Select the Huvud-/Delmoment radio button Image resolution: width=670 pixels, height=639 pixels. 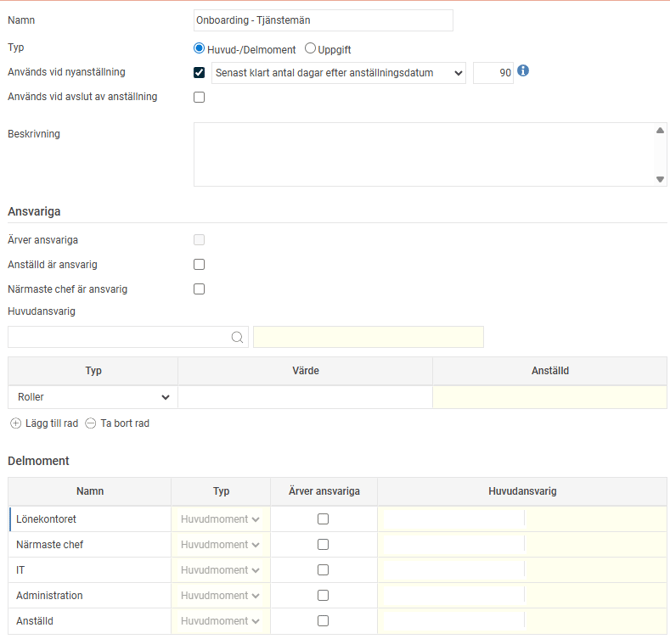200,48
